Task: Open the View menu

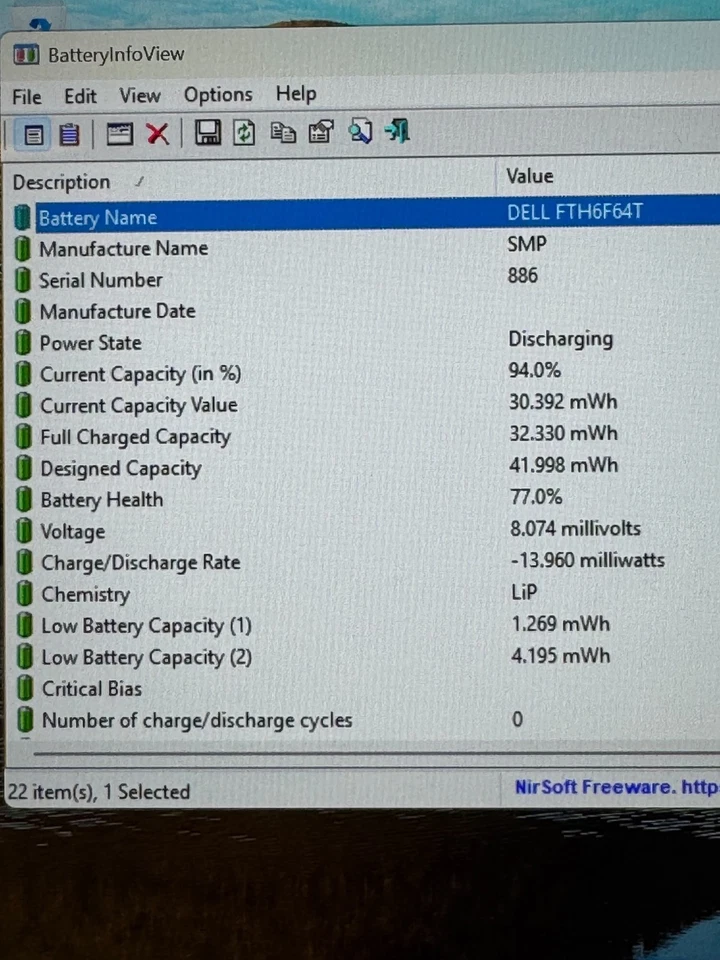Action: pos(140,96)
